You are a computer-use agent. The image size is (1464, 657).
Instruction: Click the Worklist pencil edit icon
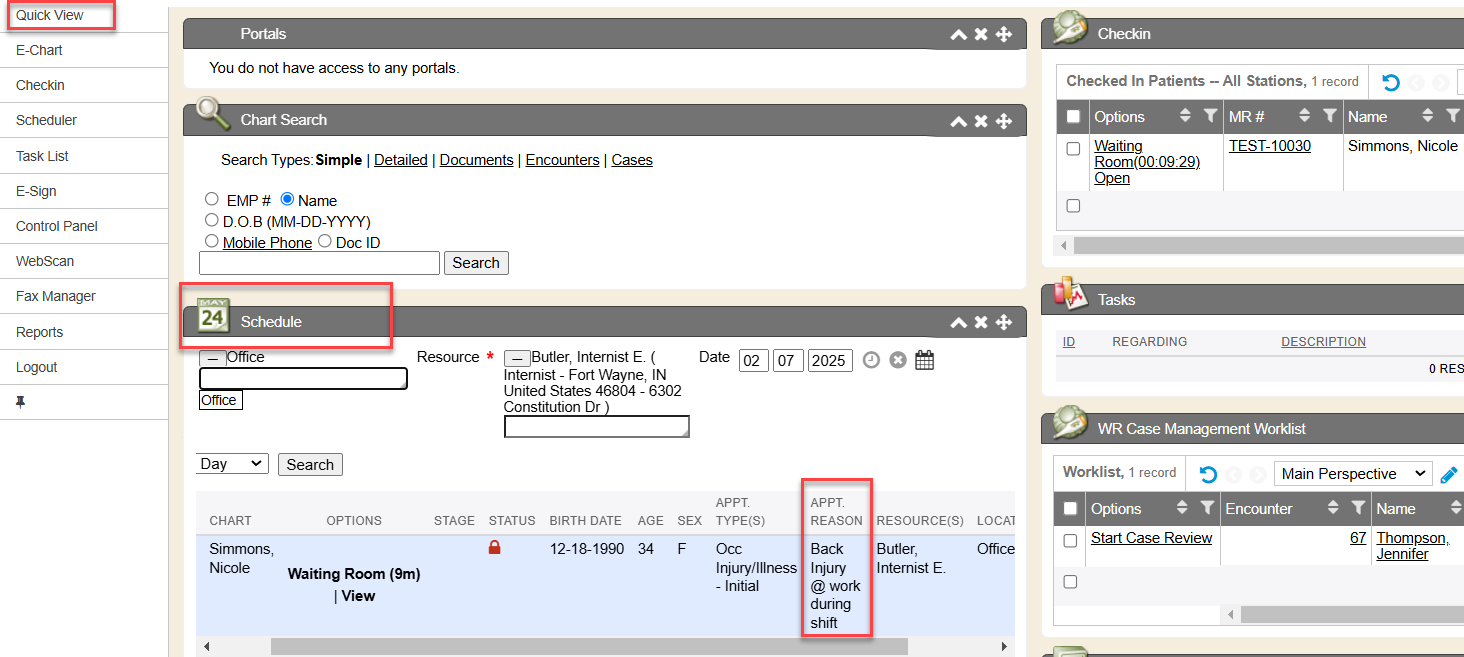1449,474
